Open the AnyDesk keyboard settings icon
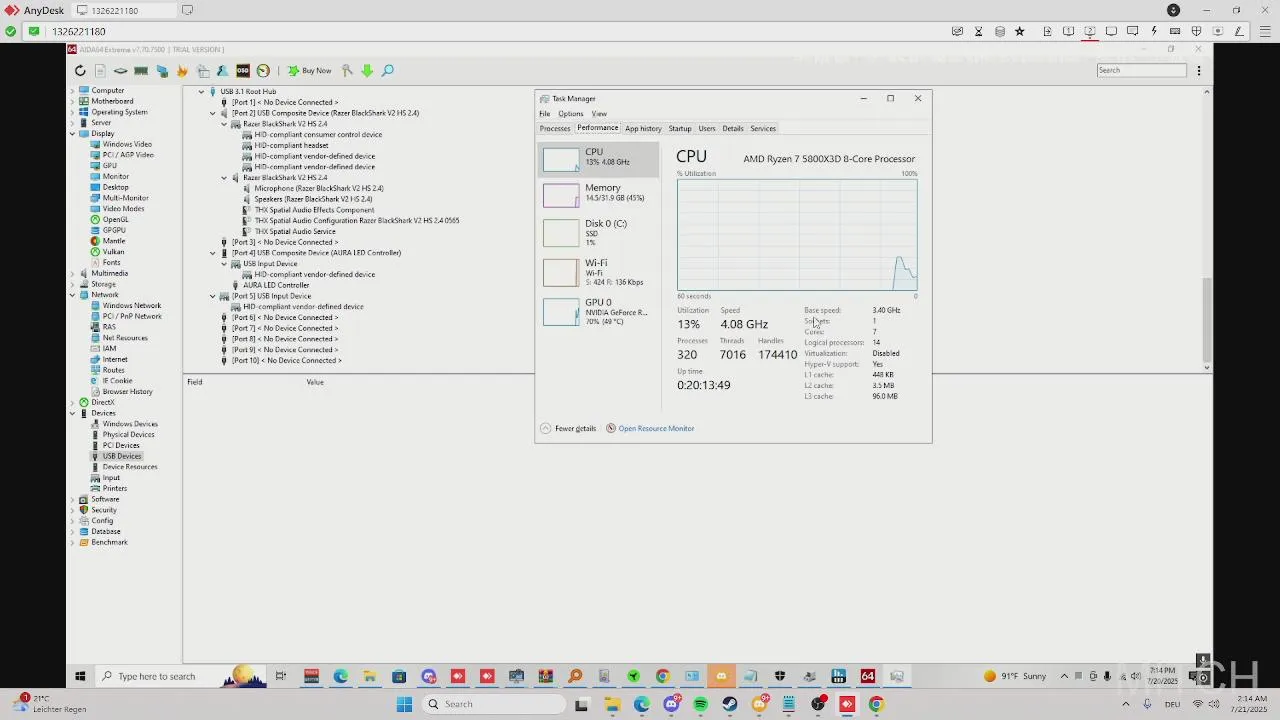The width and height of the screenshot is (1280, 720). click(x=1175, y=31)
